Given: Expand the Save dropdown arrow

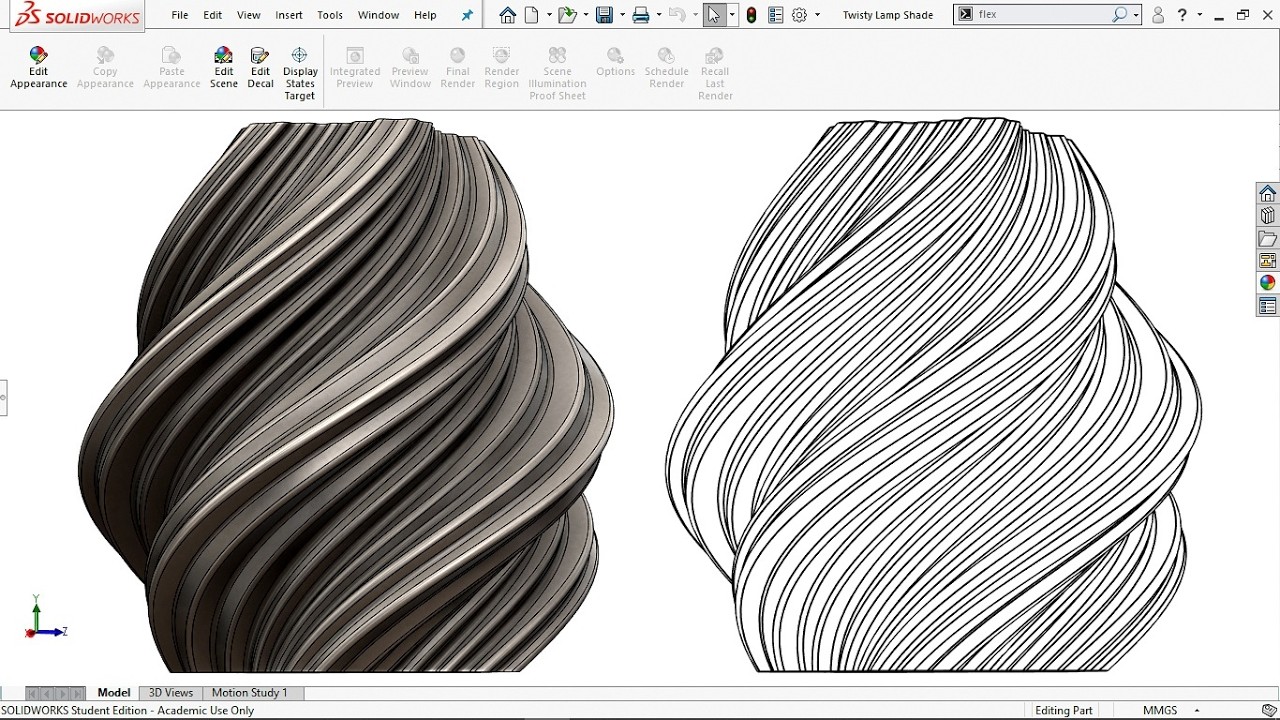Looking at the screenshot, I should coord(622,15).
